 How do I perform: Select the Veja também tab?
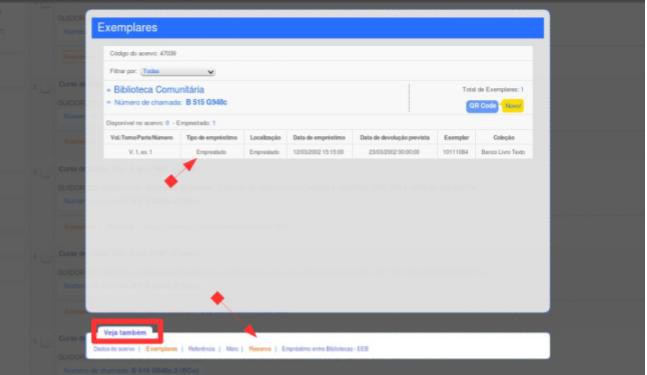tap(125, 332)
